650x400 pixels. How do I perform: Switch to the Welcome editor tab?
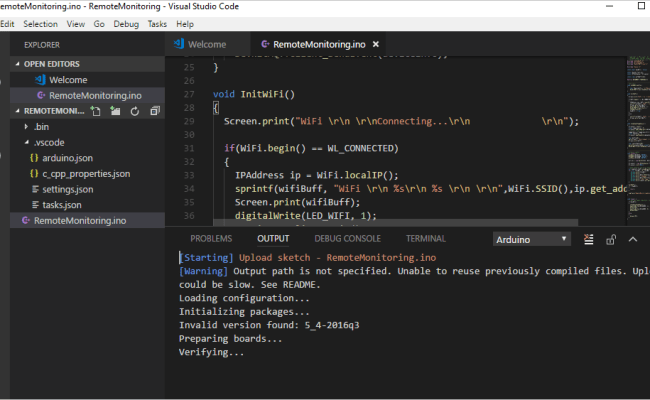pos(207,44)
